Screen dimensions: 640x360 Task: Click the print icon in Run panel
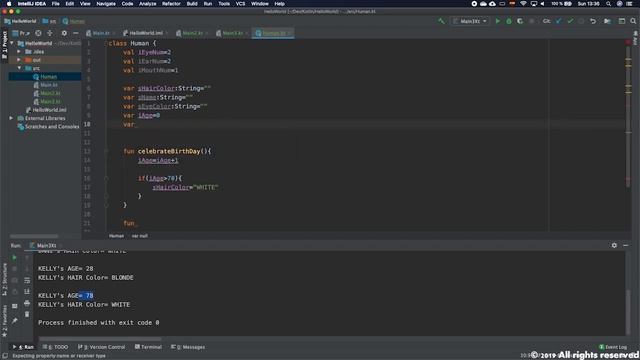pos(27,303)
